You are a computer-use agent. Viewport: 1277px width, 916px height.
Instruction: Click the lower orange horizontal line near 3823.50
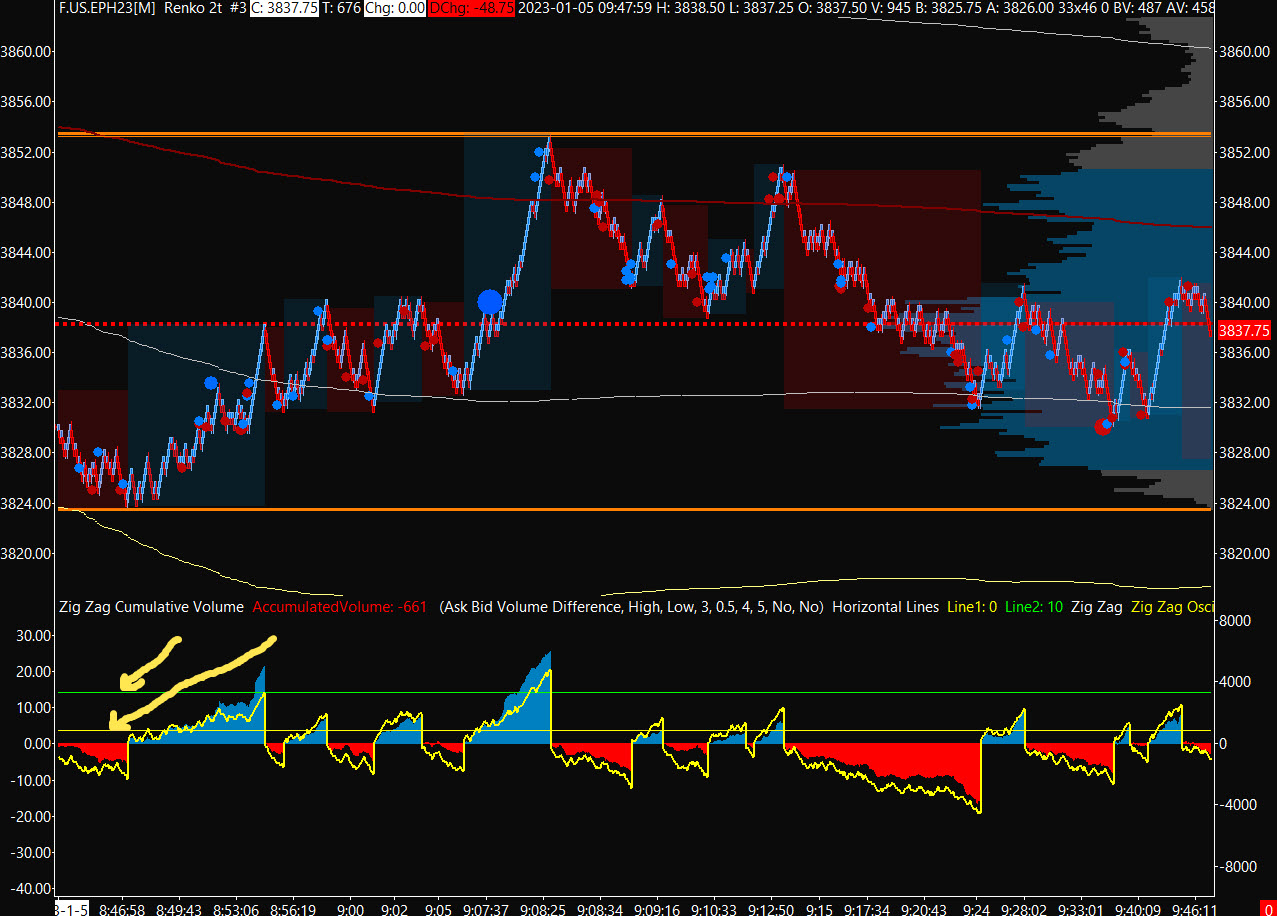pyautogui.click(x=634, y=509)
